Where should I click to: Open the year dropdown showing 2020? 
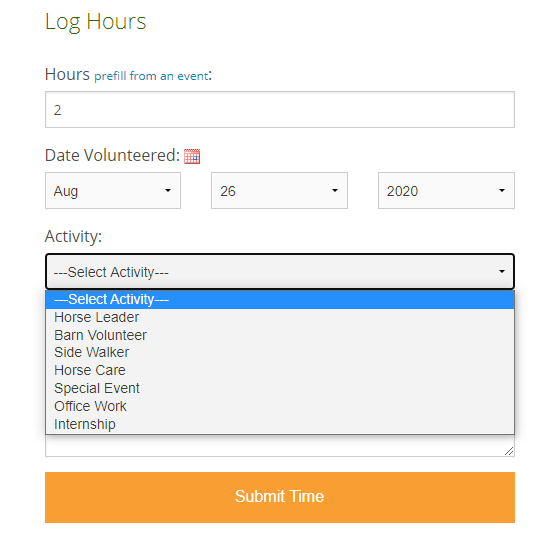pyautogui.click(x=446, y=190)
